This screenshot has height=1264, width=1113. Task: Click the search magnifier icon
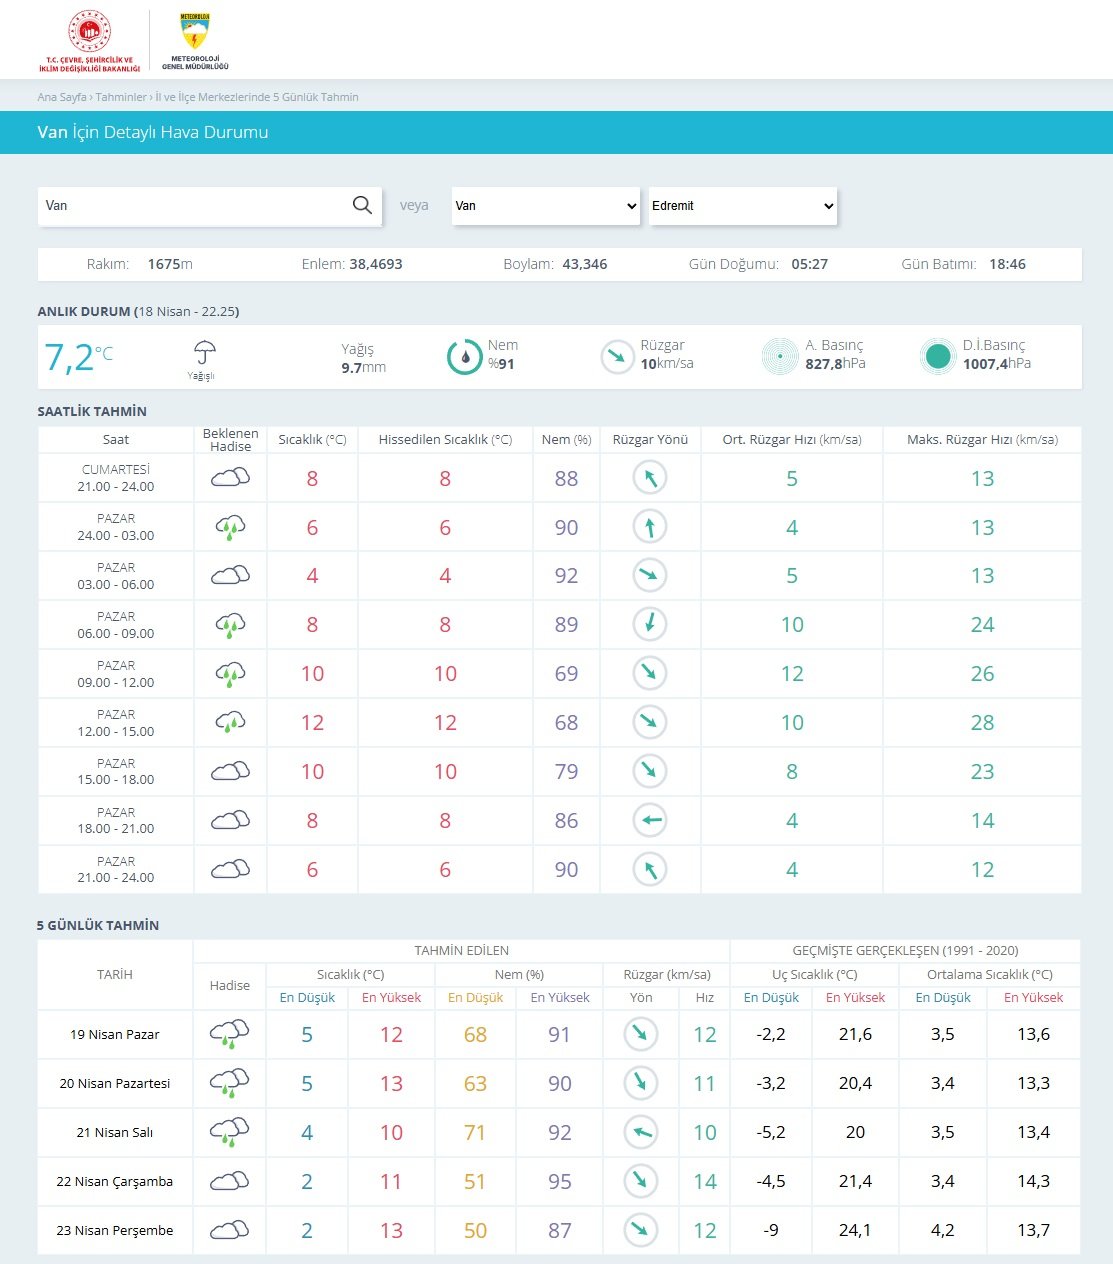(362, 205)
